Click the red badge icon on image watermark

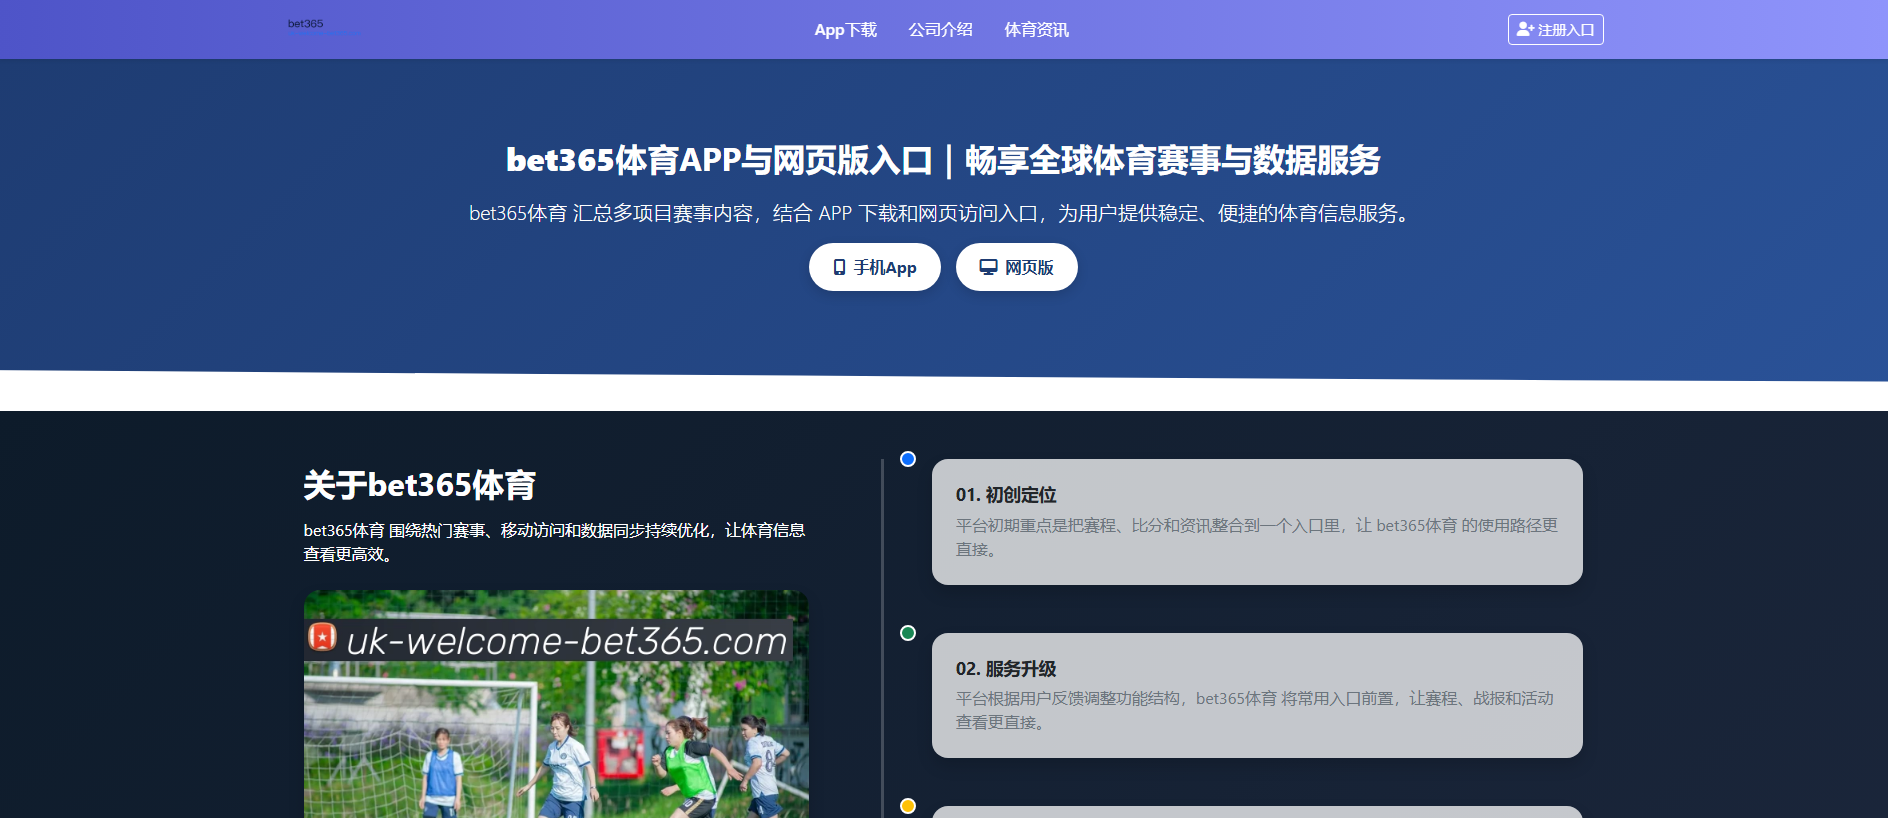coord(322,637)
